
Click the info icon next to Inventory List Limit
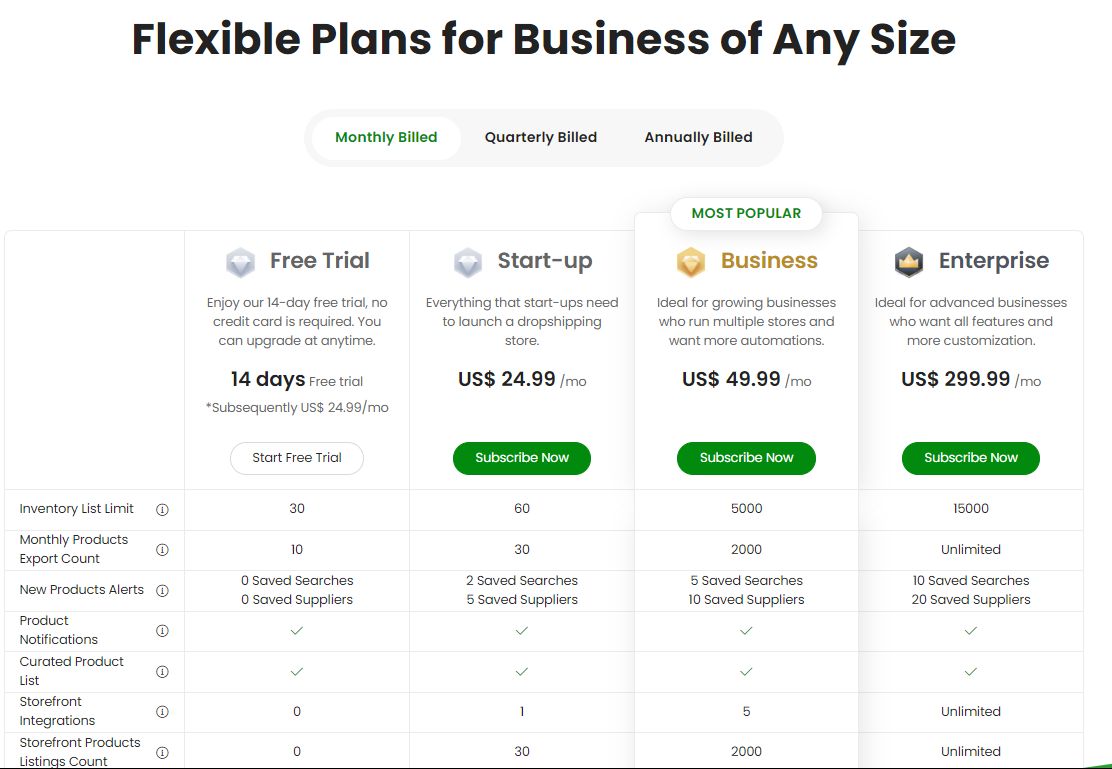(x=162, y=509)
